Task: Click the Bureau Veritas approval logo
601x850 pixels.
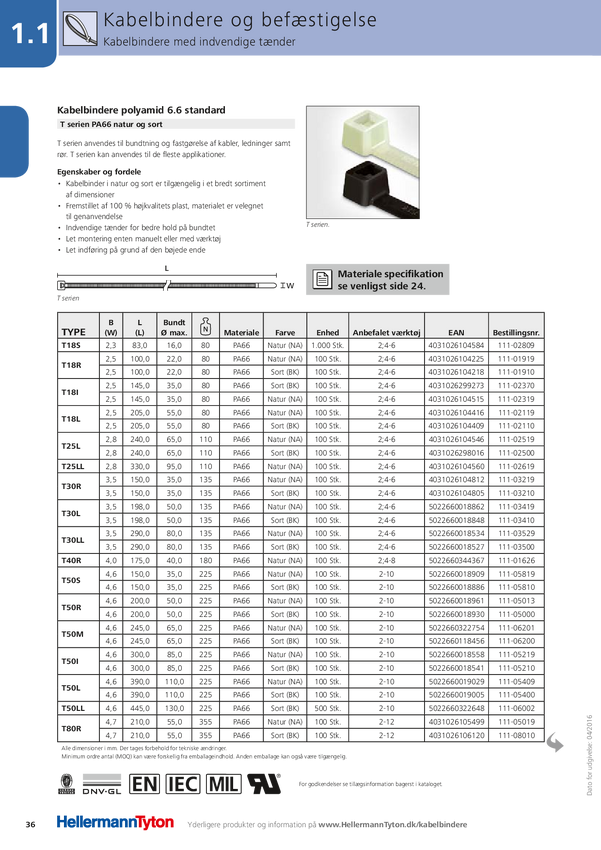Action: 66,784
